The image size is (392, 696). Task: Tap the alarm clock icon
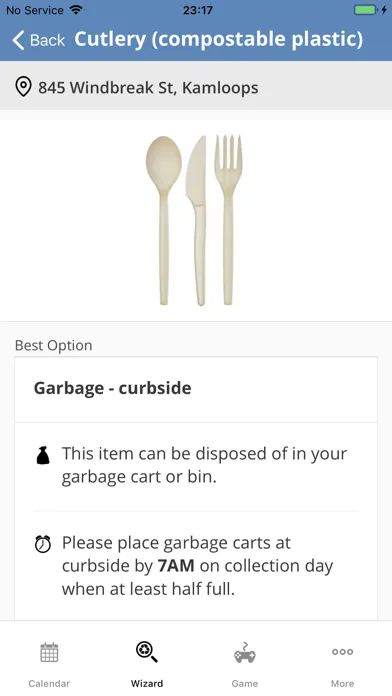43,544
